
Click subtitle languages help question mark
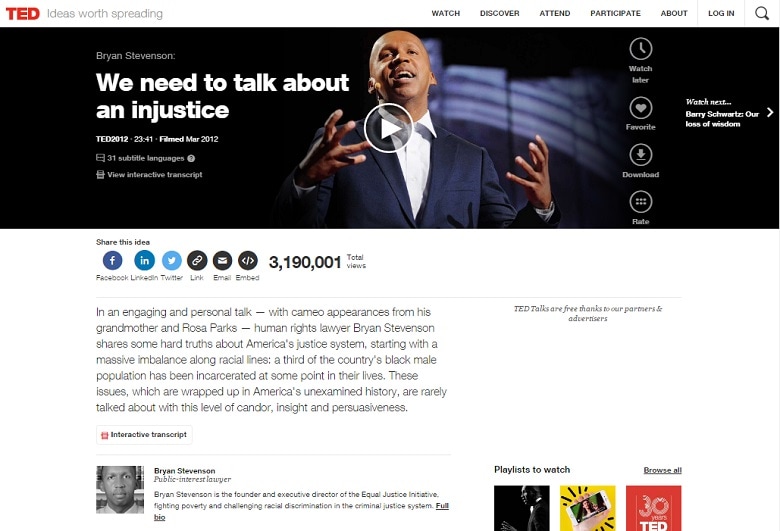[191, 158]
